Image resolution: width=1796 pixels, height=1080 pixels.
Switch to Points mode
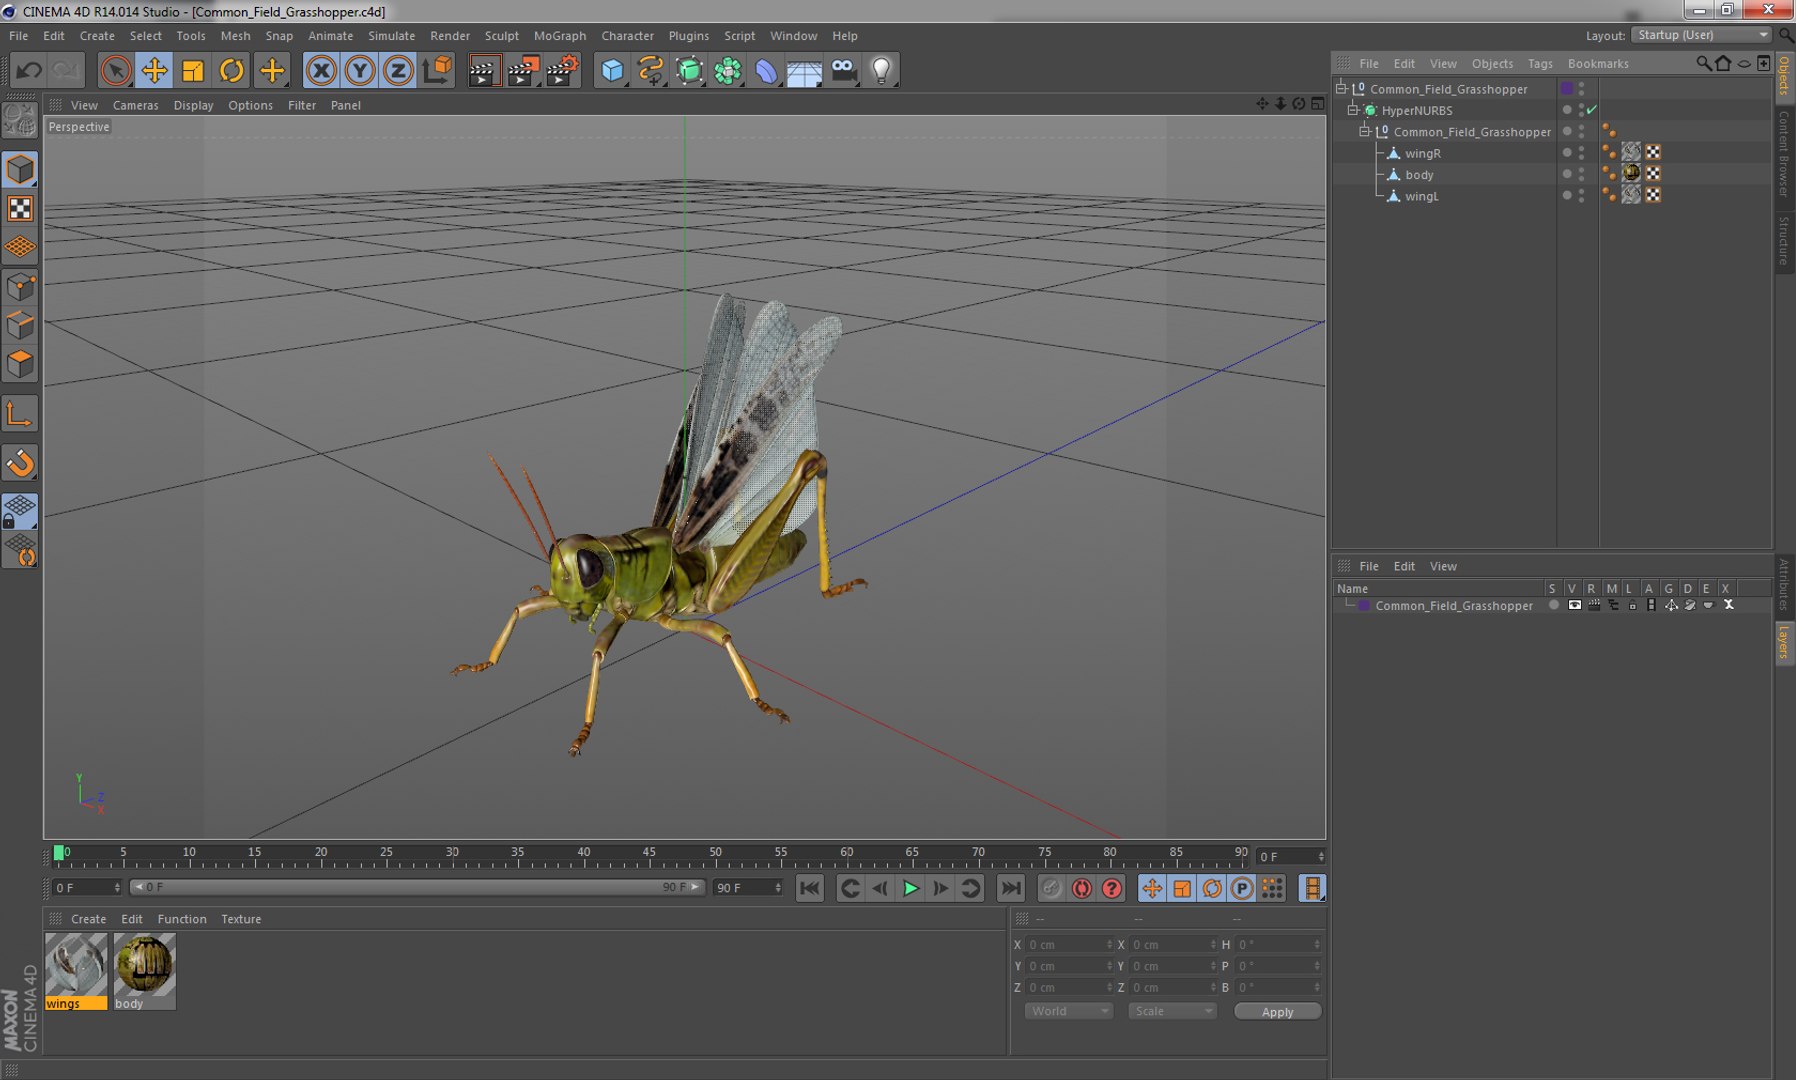point(21,287)
